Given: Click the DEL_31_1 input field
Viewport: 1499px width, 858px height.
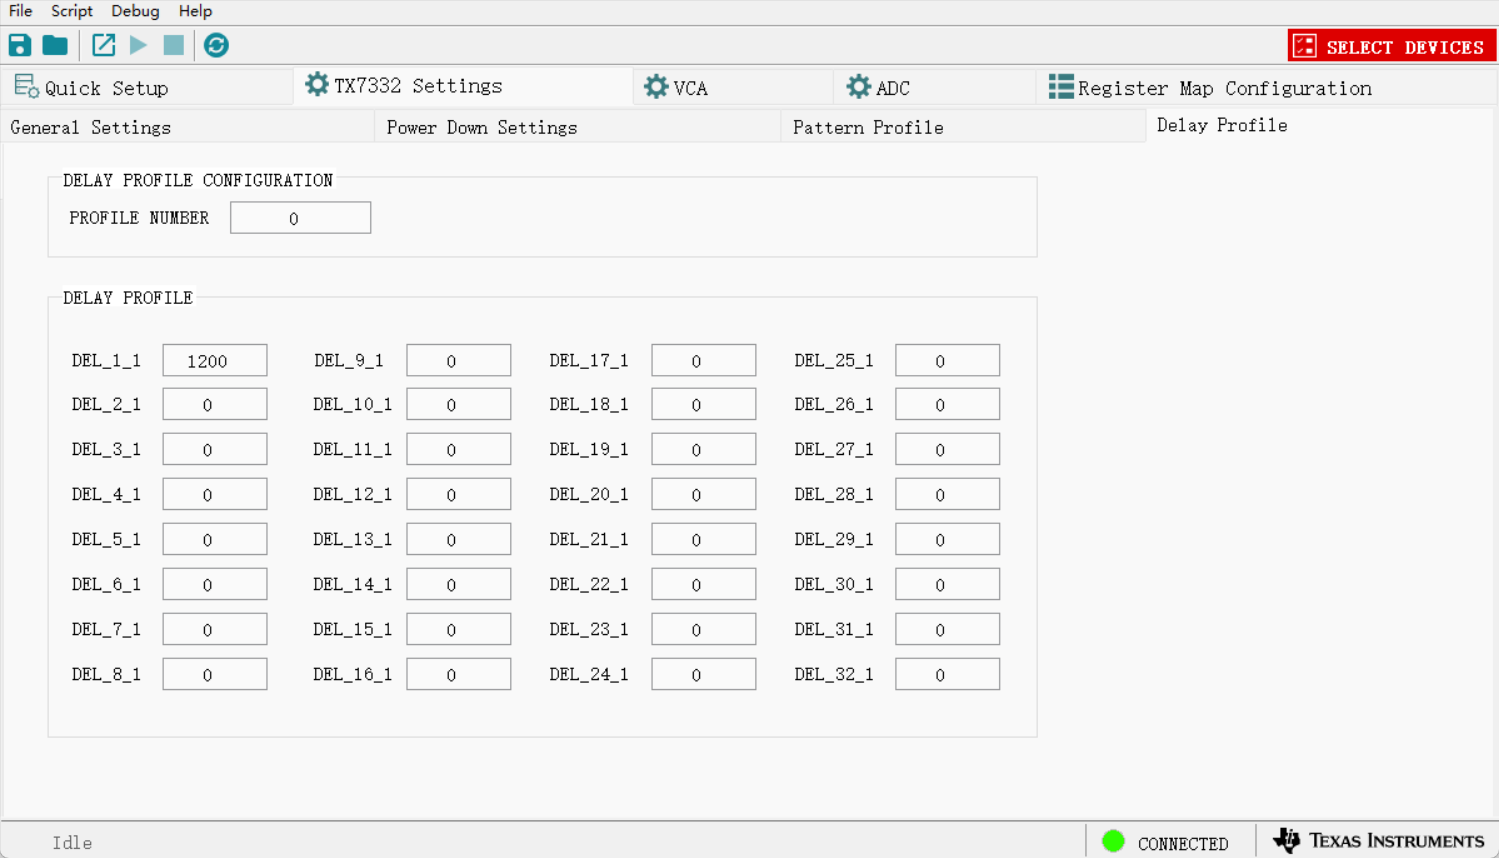Looking at the screenshot, I should click(948, 629).
